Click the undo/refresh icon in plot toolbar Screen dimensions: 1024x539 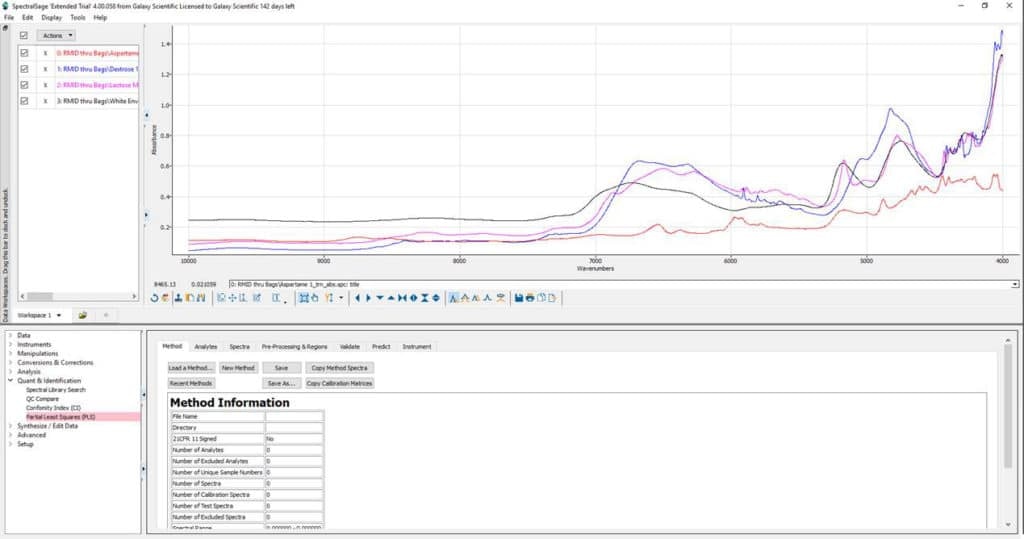click(154, 297)
